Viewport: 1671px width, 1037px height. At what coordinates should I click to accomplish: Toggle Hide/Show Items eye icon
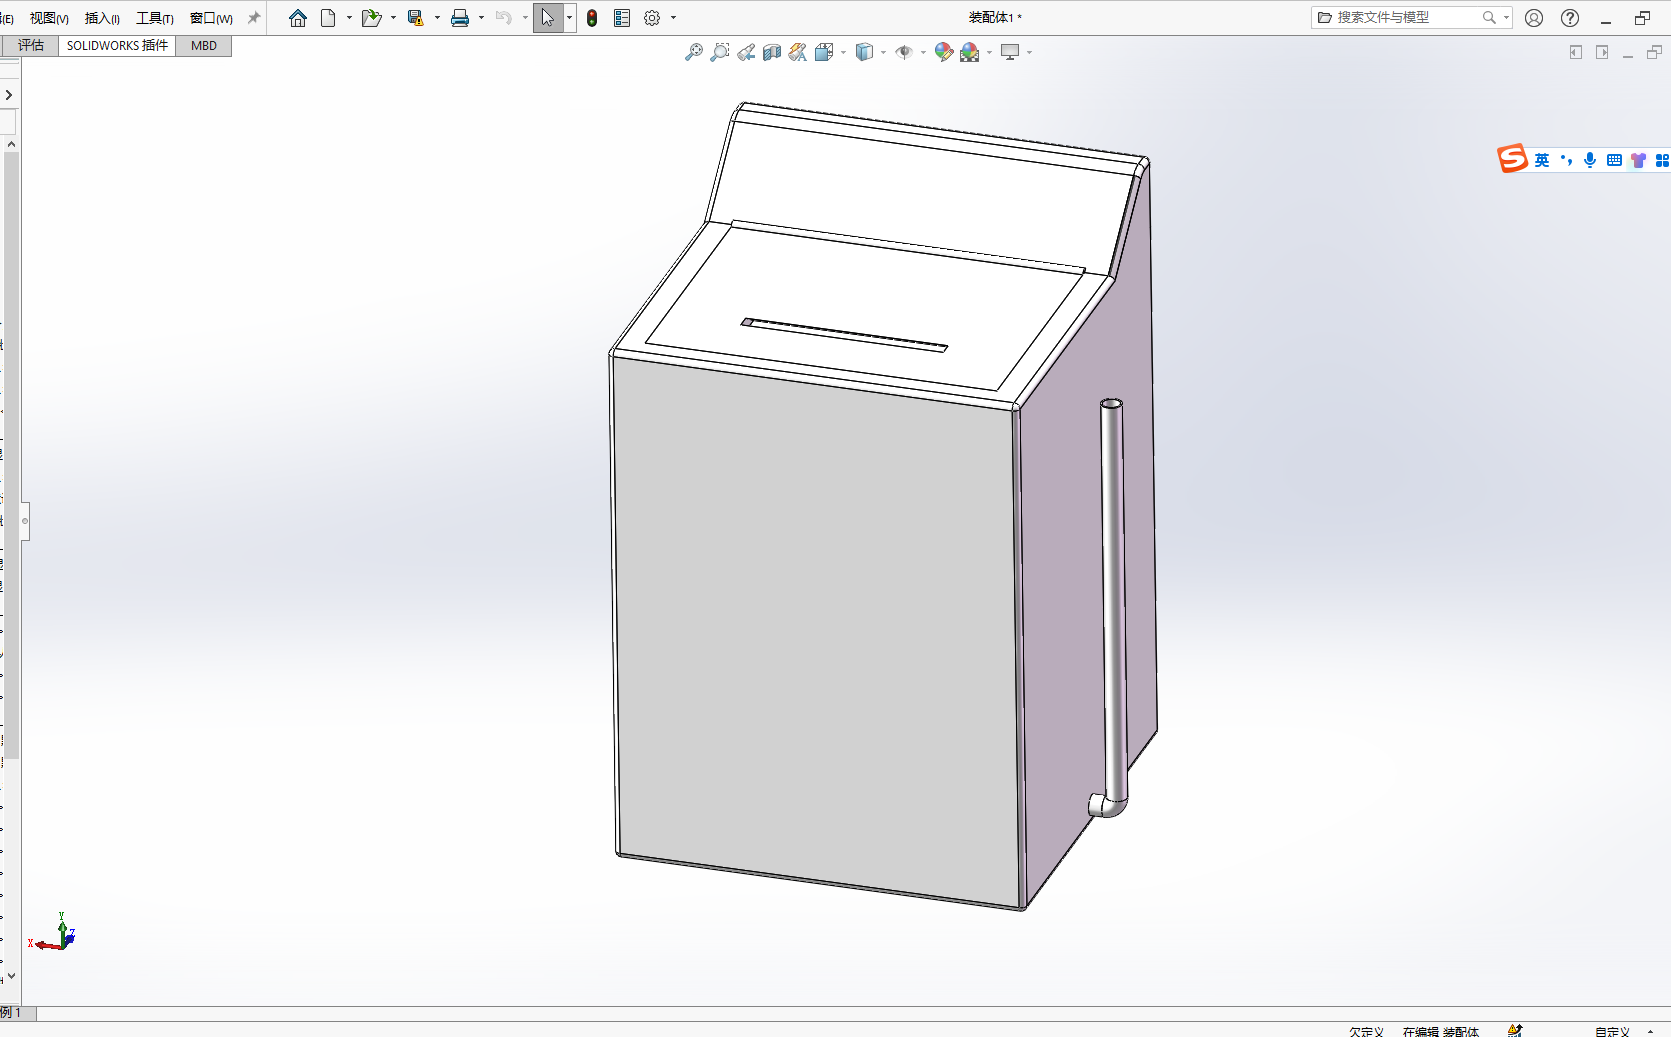(904, 52)
